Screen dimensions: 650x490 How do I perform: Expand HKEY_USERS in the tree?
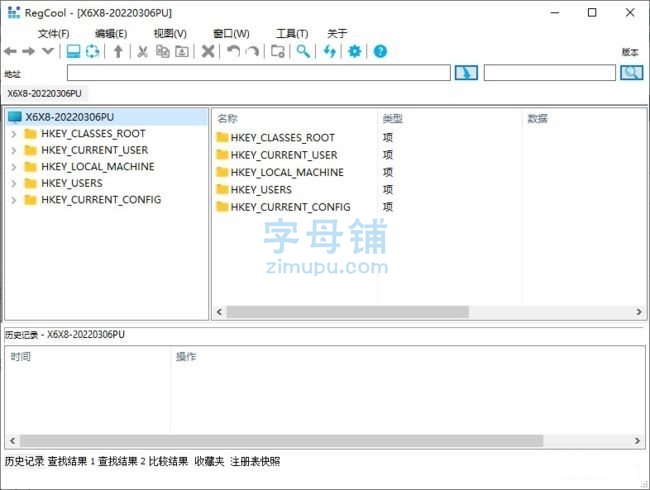point(14,184)
